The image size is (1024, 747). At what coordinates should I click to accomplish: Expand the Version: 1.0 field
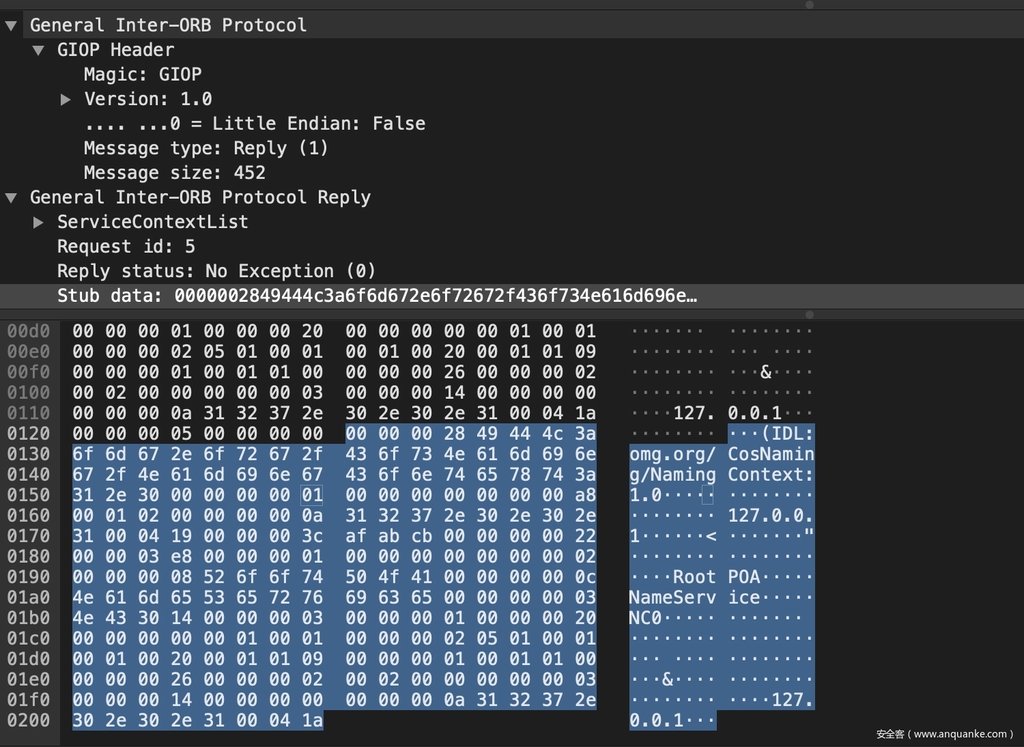click(x=66, y=99)
